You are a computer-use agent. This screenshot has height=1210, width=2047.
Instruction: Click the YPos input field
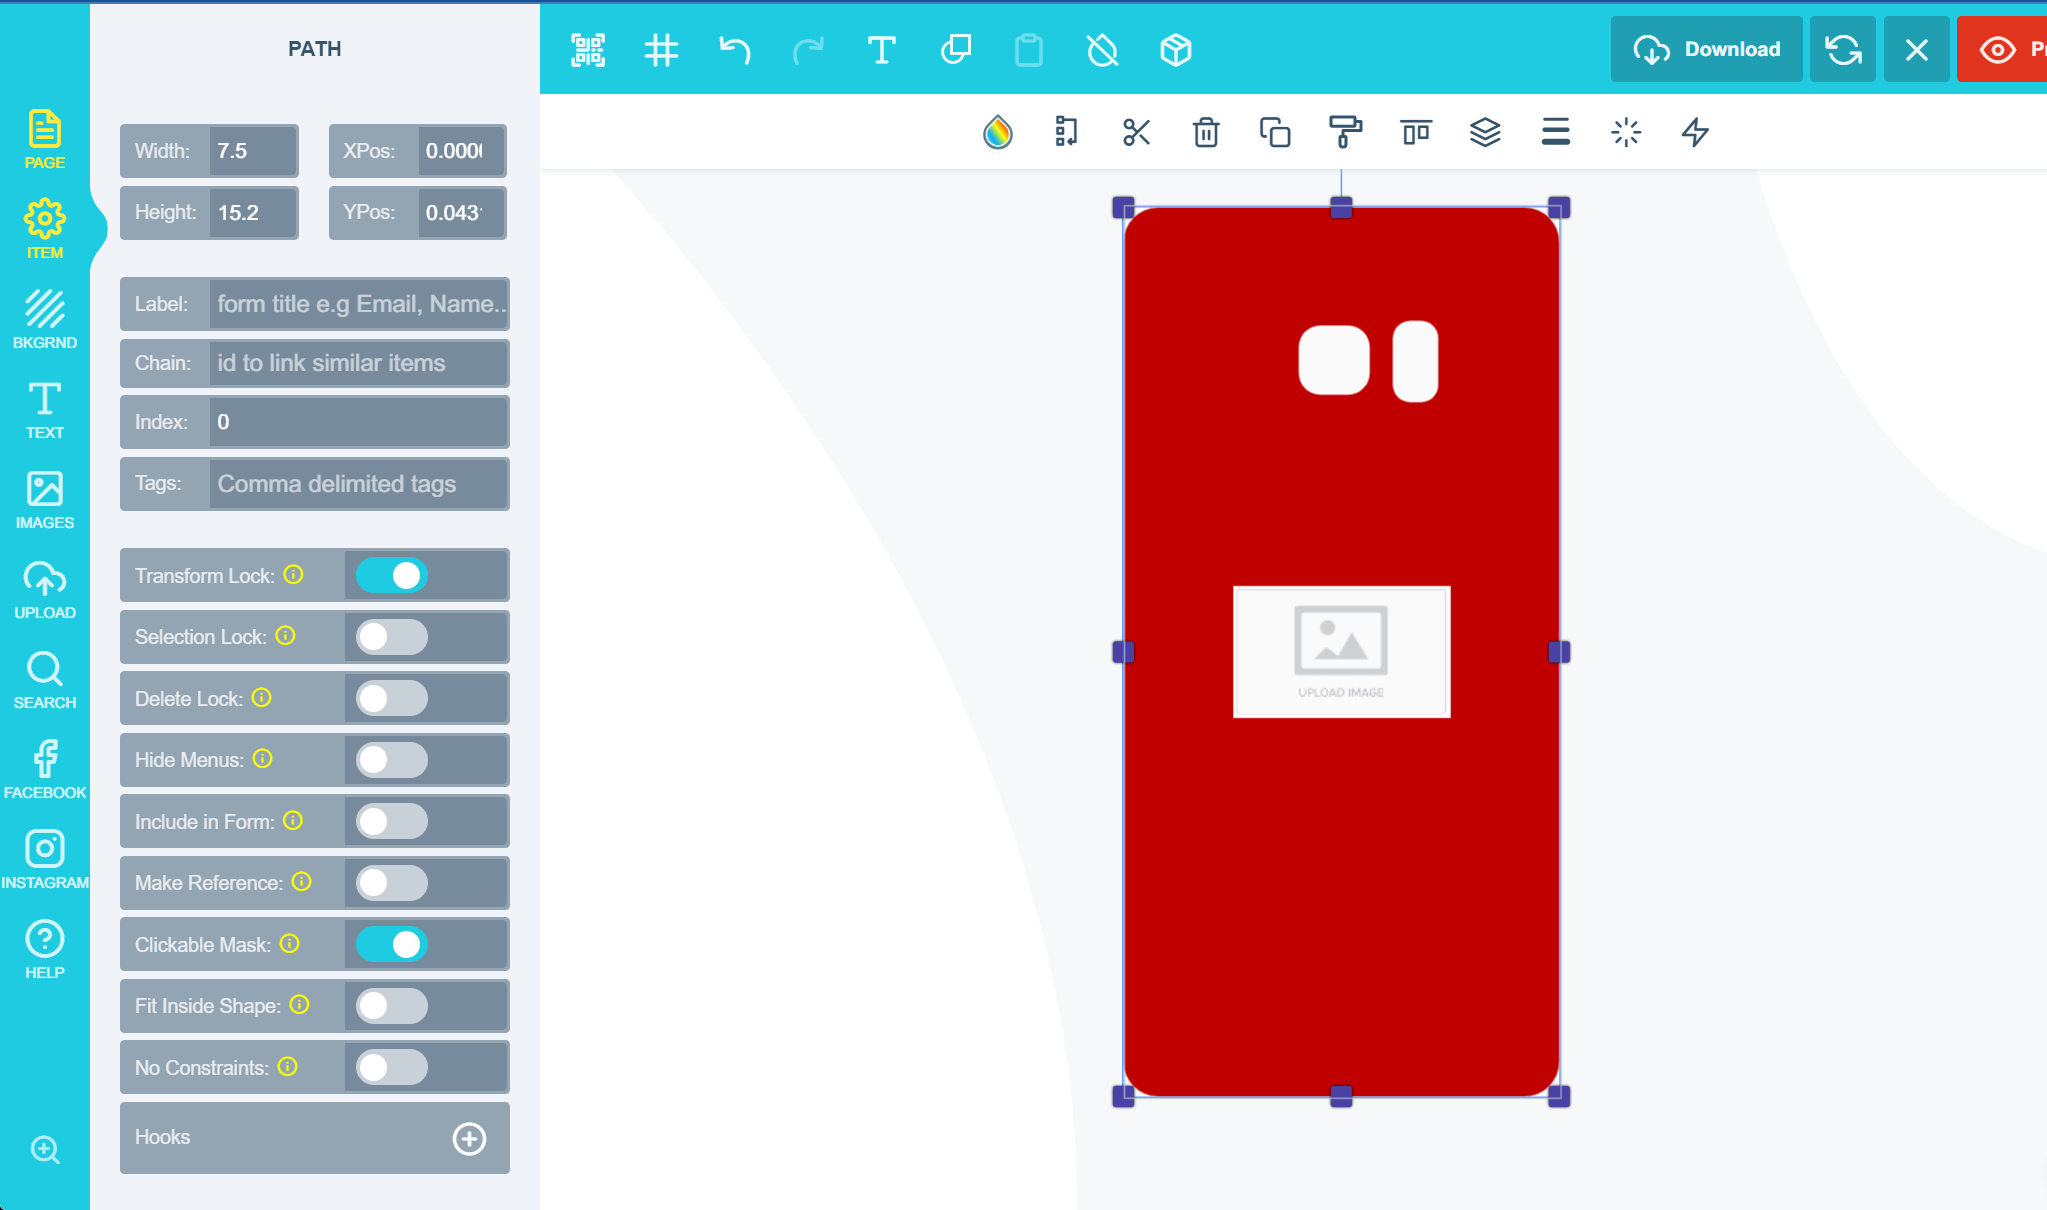(461, 213)
